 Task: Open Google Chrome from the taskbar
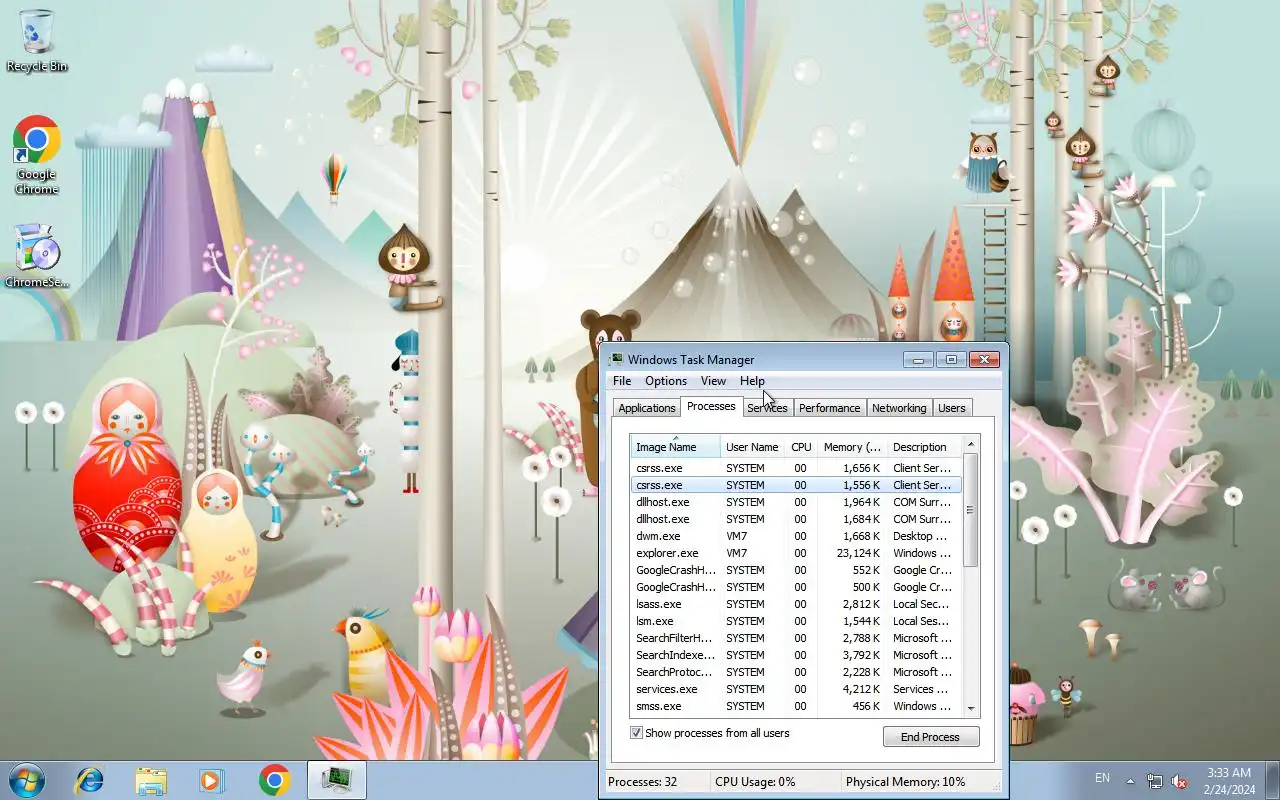click(x=274, y=780)
